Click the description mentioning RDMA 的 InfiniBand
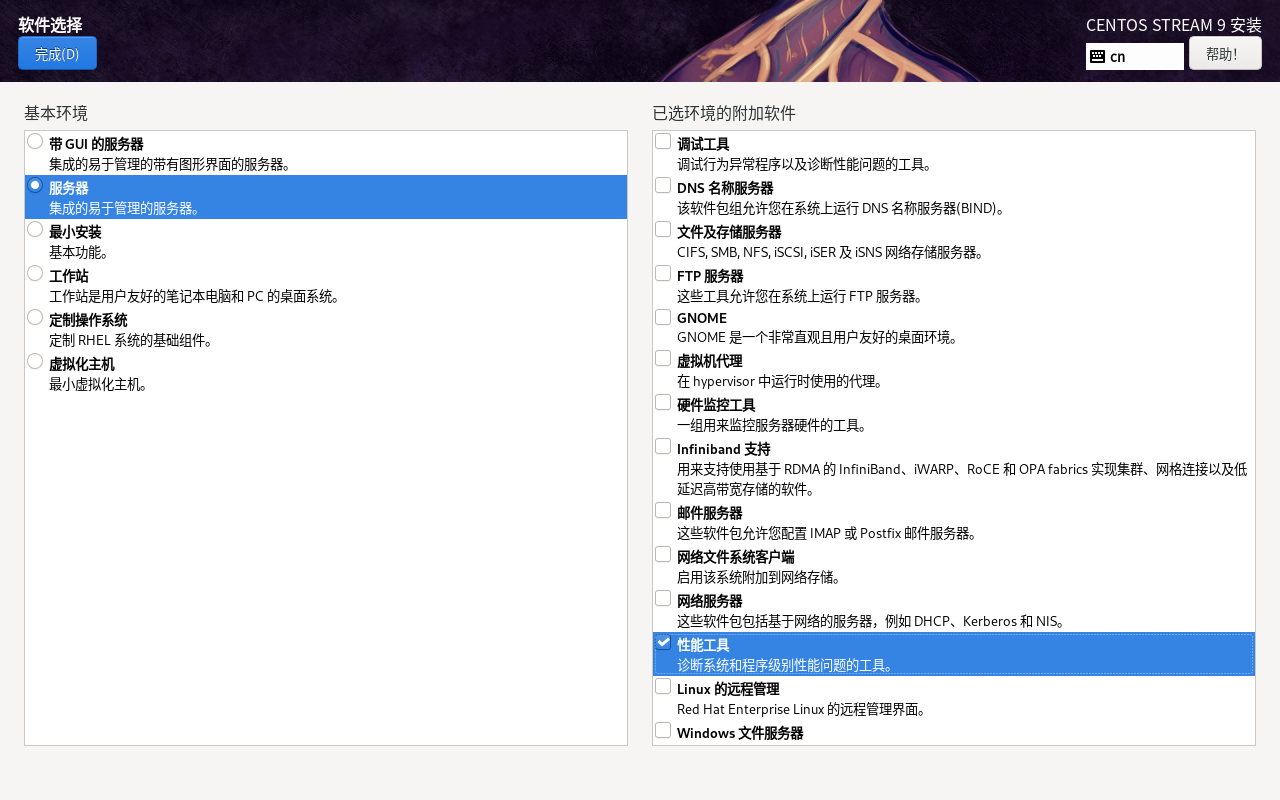This screenshot has width=1280, height=800. [x=962, y=479]
